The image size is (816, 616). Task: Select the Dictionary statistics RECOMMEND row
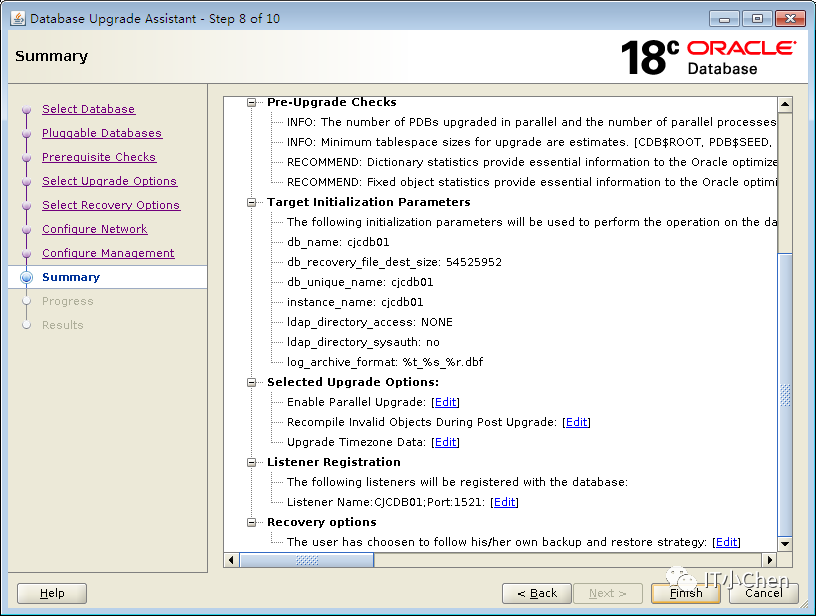pyautogui.click(x=532, y=162)
